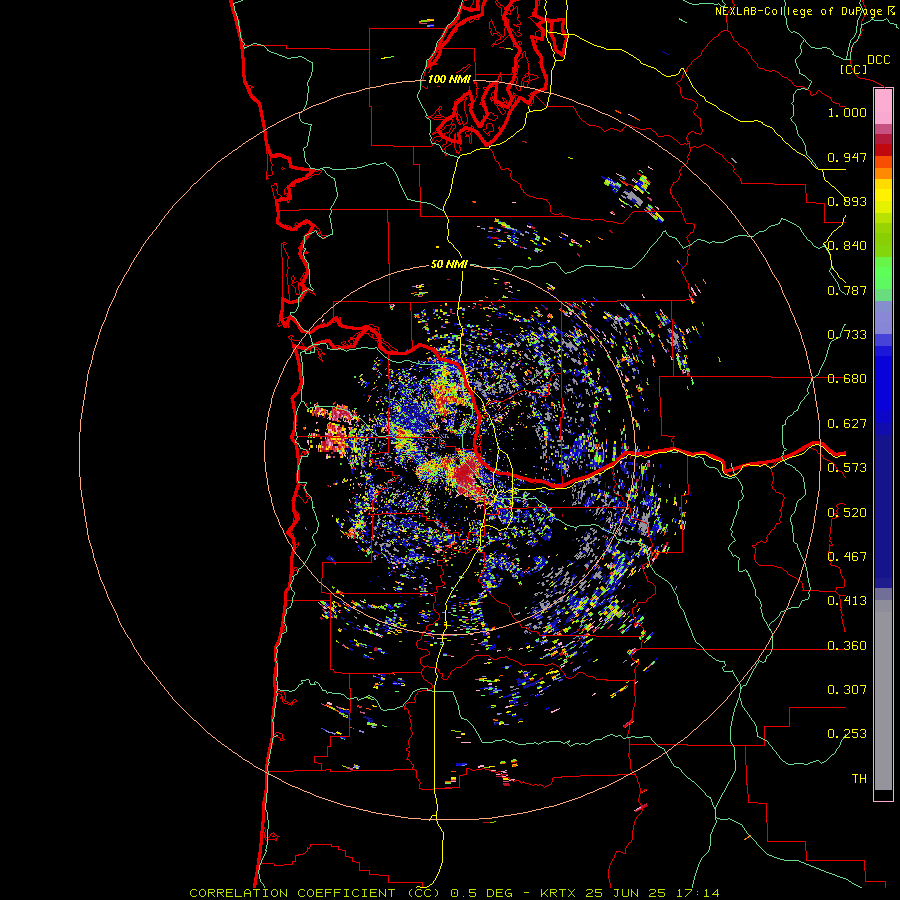Viewport: 900px width, 900px height.
Task: Click the 0.467 scale value
Action: tap(847, 557)
